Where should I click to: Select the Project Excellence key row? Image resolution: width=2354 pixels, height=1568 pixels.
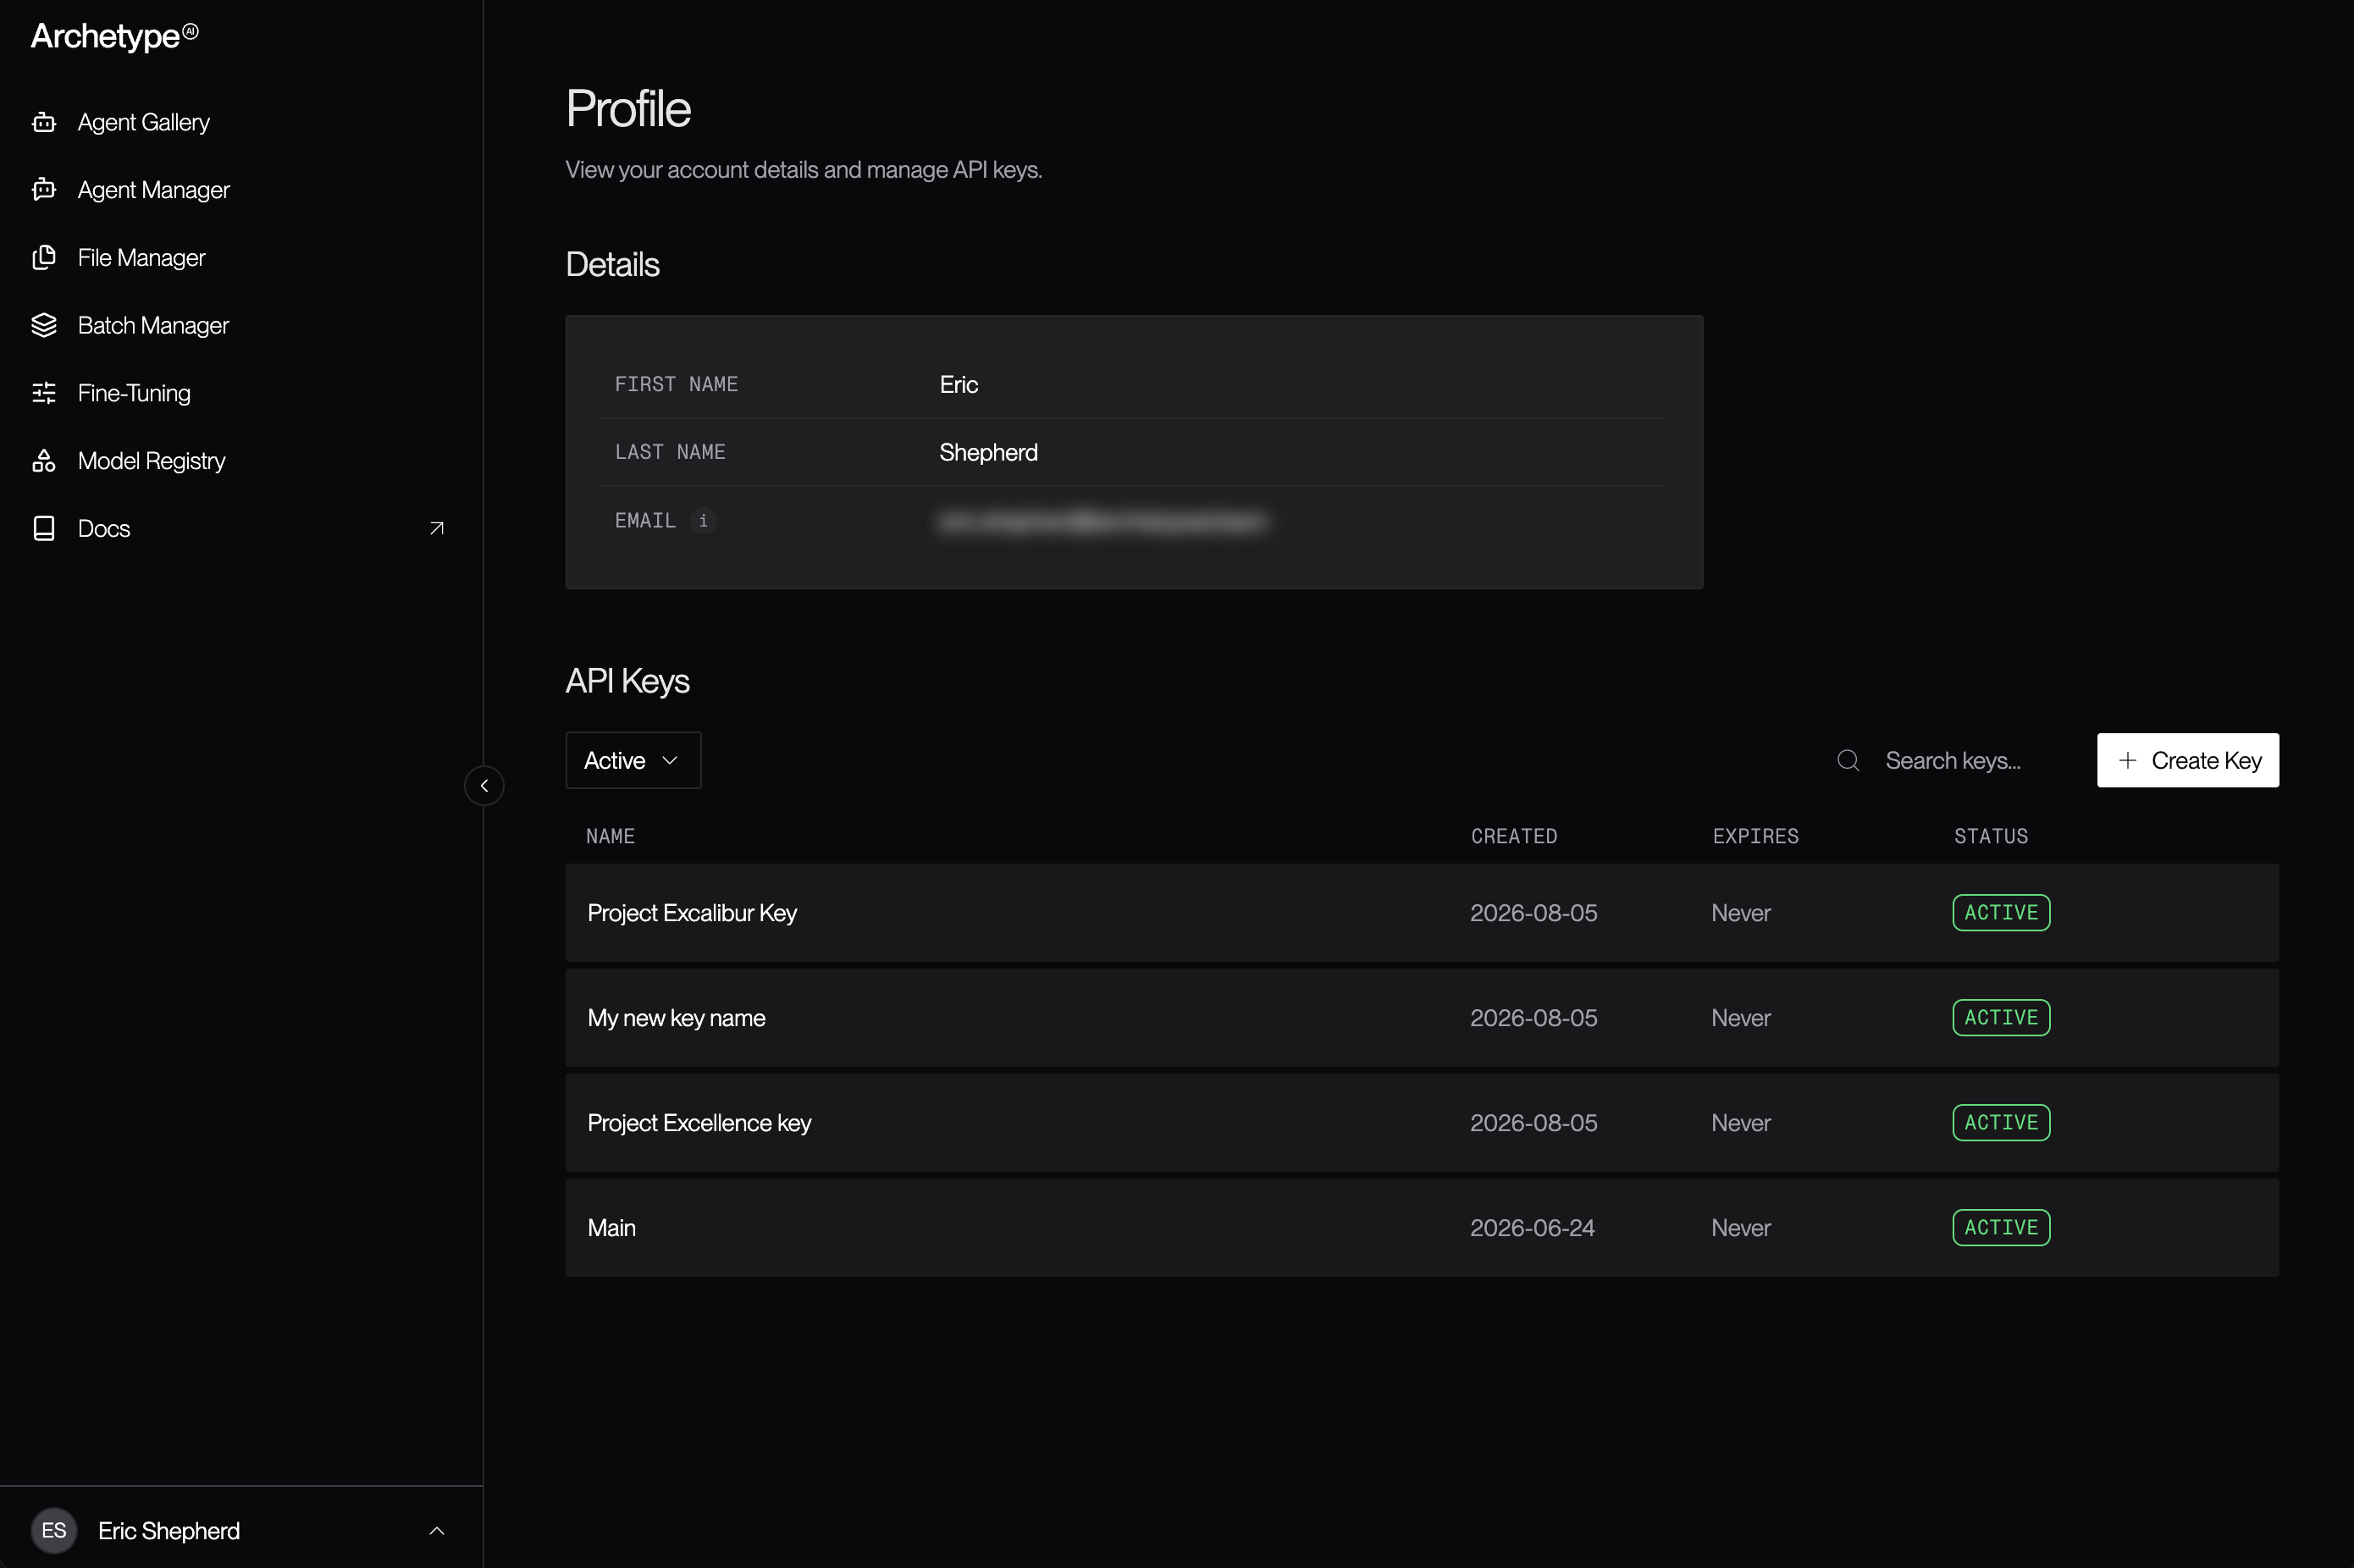[x=1422, y=1123]
